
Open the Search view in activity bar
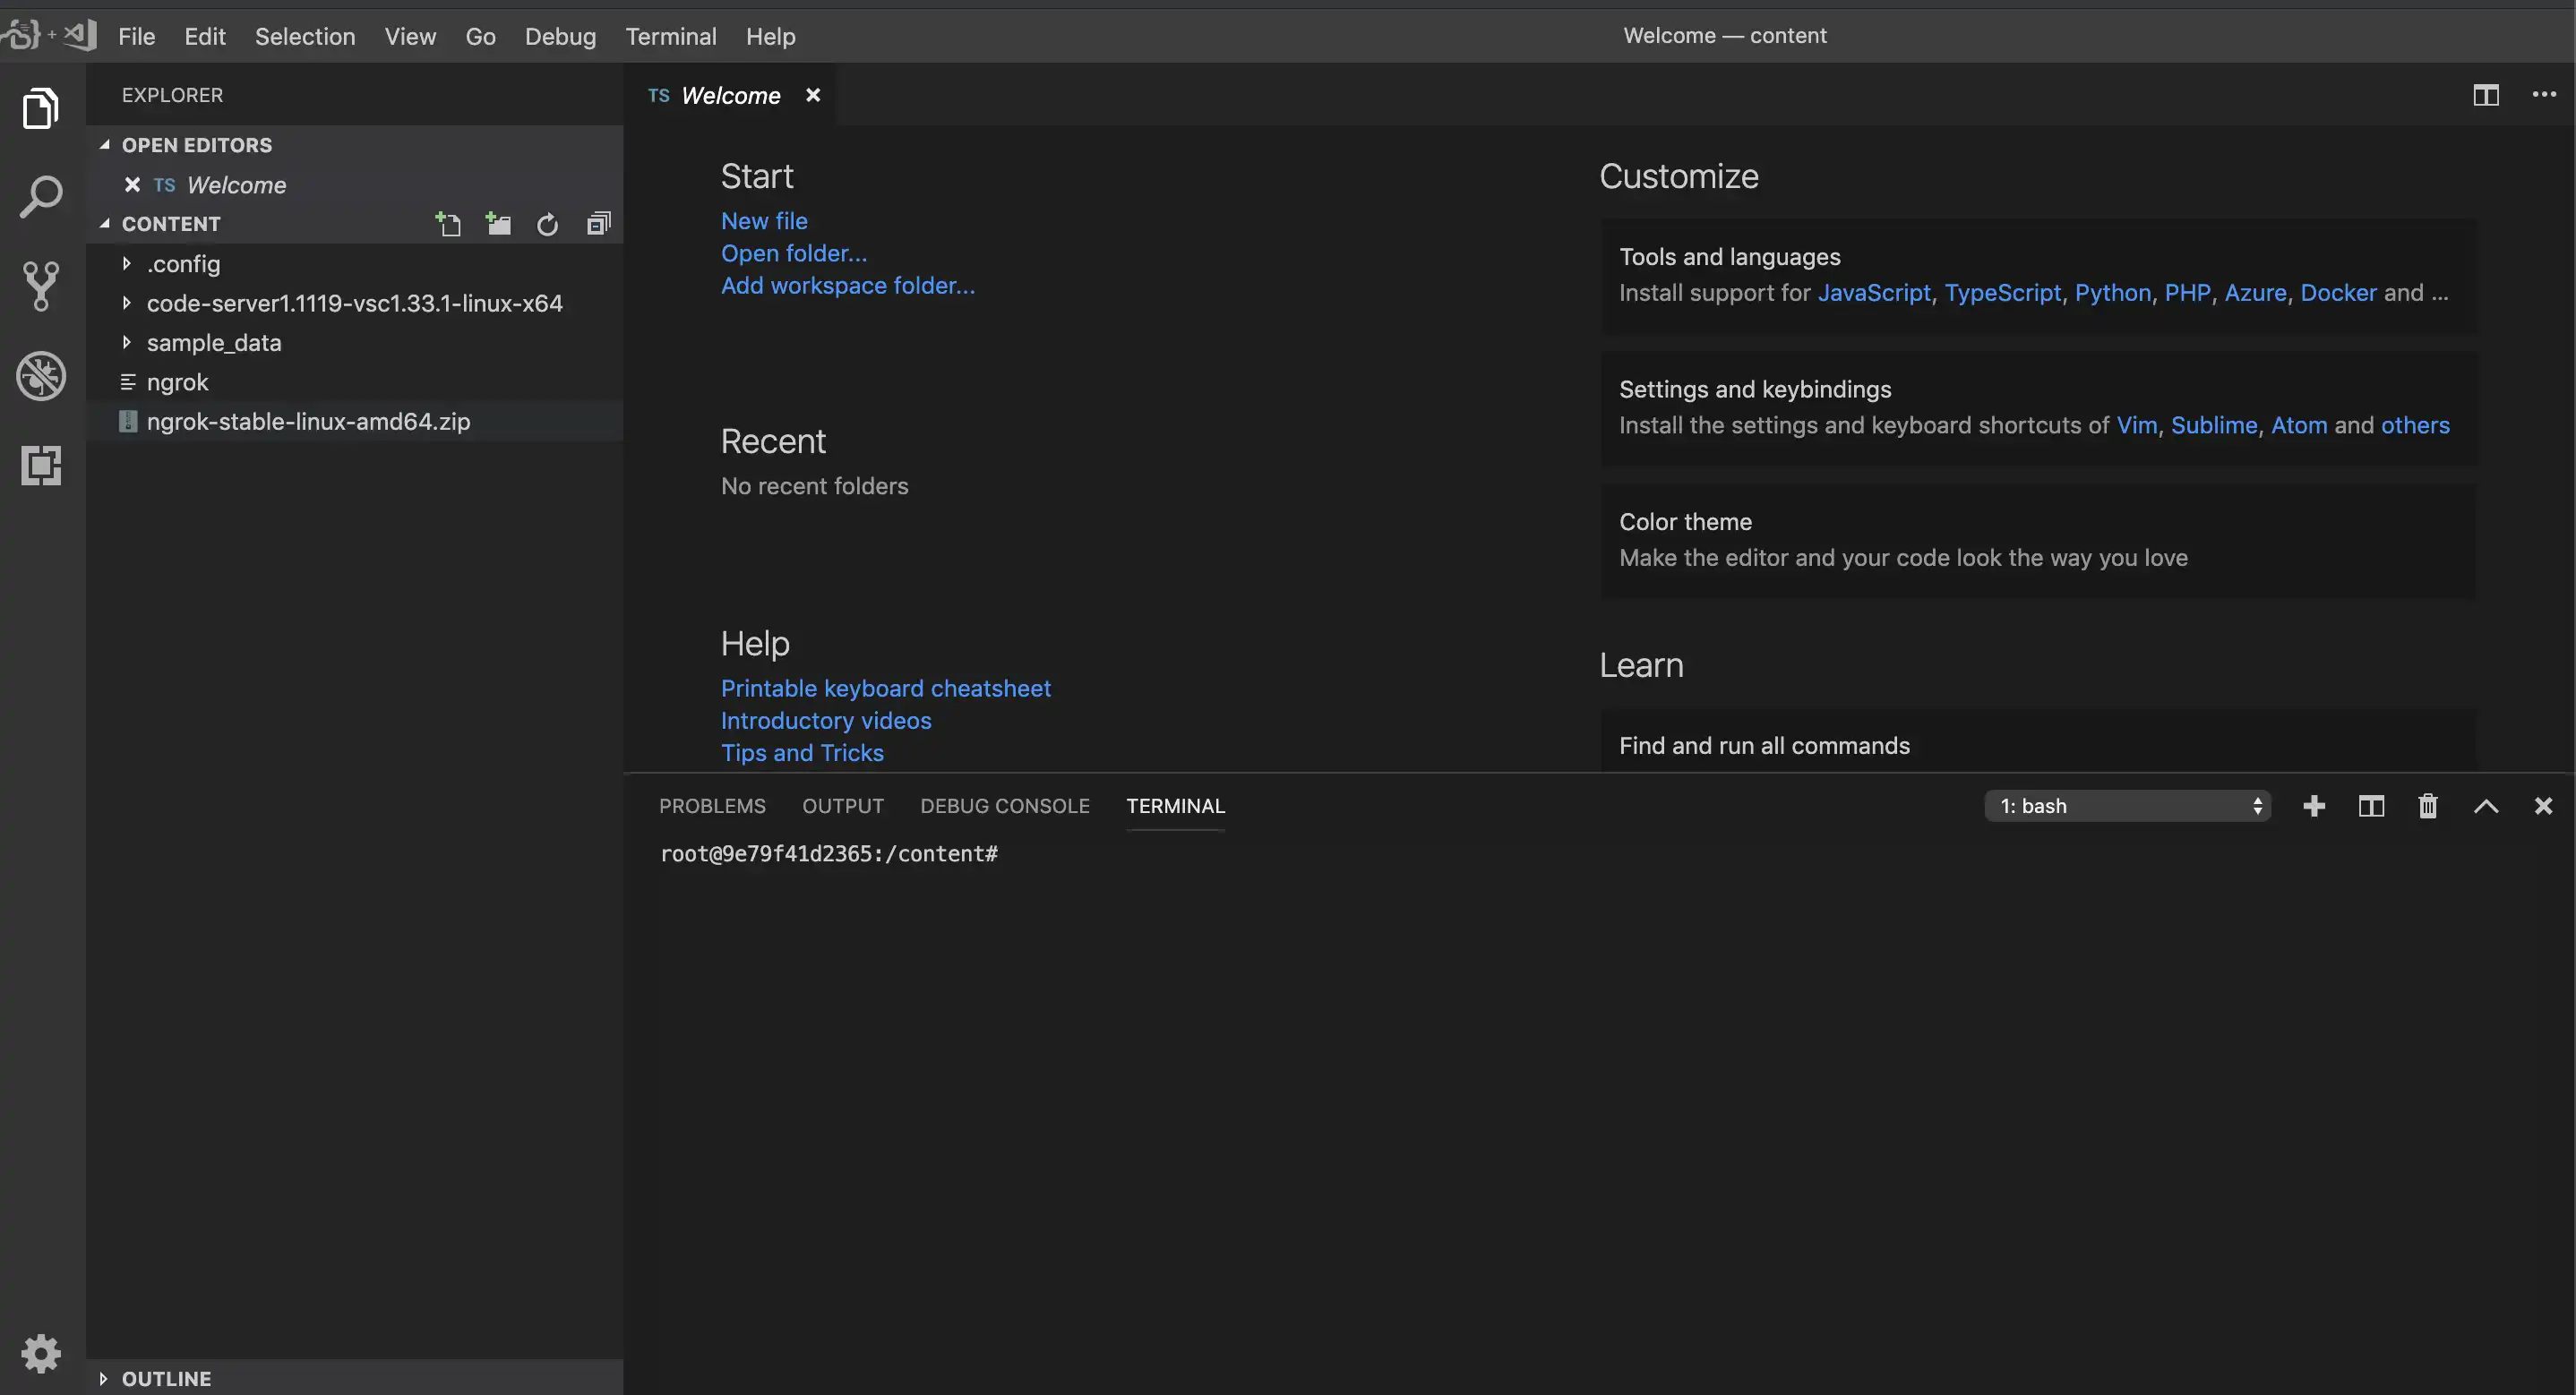click(x=41, y=197)
